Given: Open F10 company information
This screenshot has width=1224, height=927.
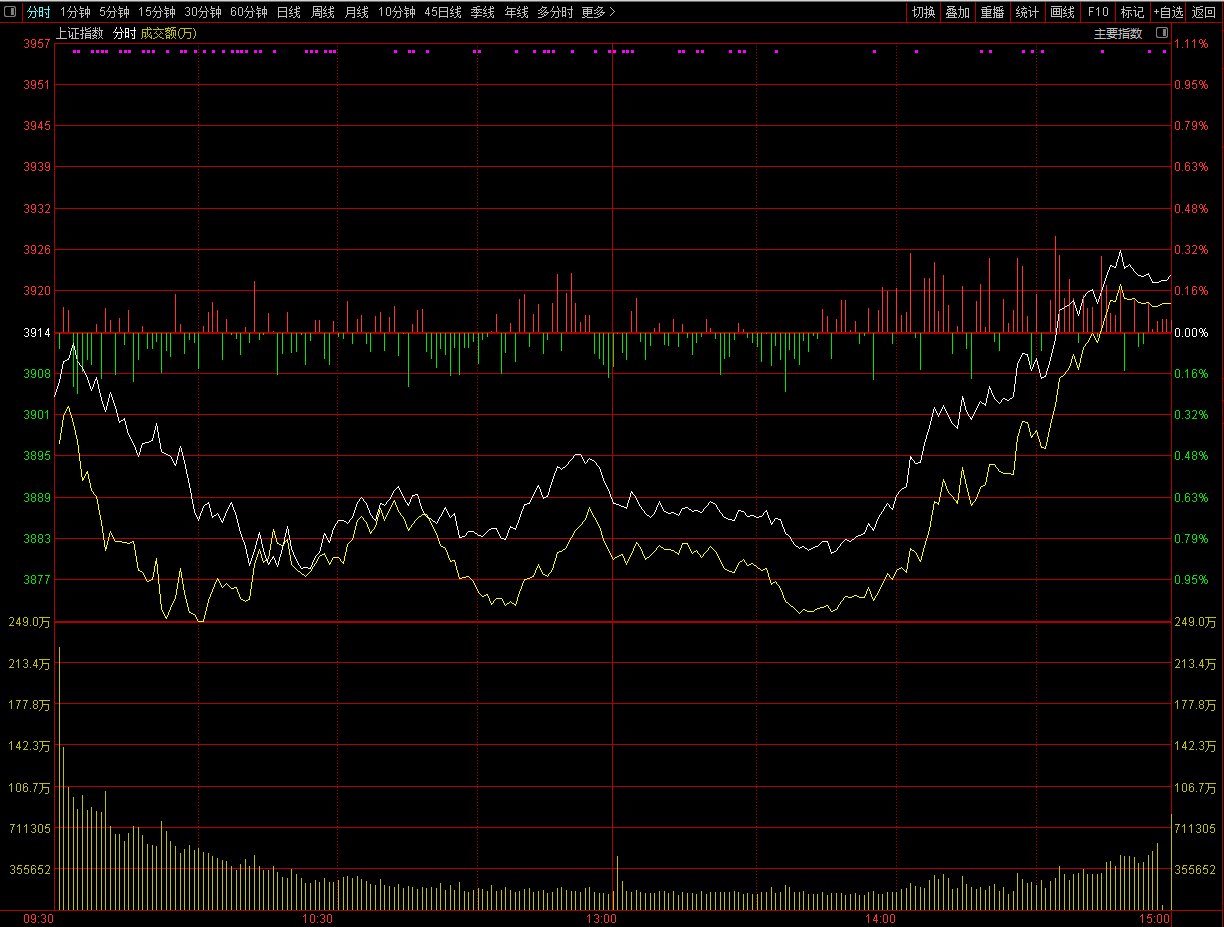Looking at the screenshot, I should [1098, 12].
